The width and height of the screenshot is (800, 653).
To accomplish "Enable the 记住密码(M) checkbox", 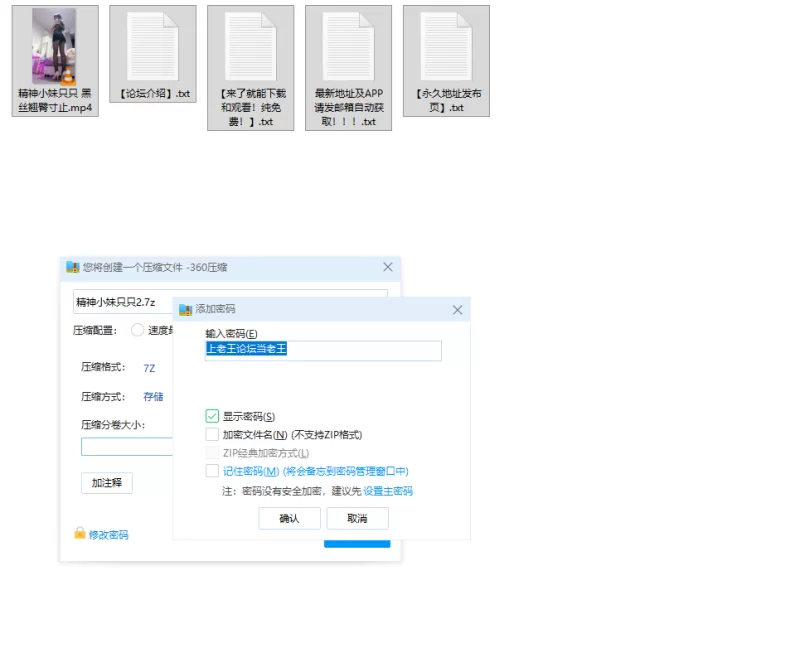I will pos(212,471).
